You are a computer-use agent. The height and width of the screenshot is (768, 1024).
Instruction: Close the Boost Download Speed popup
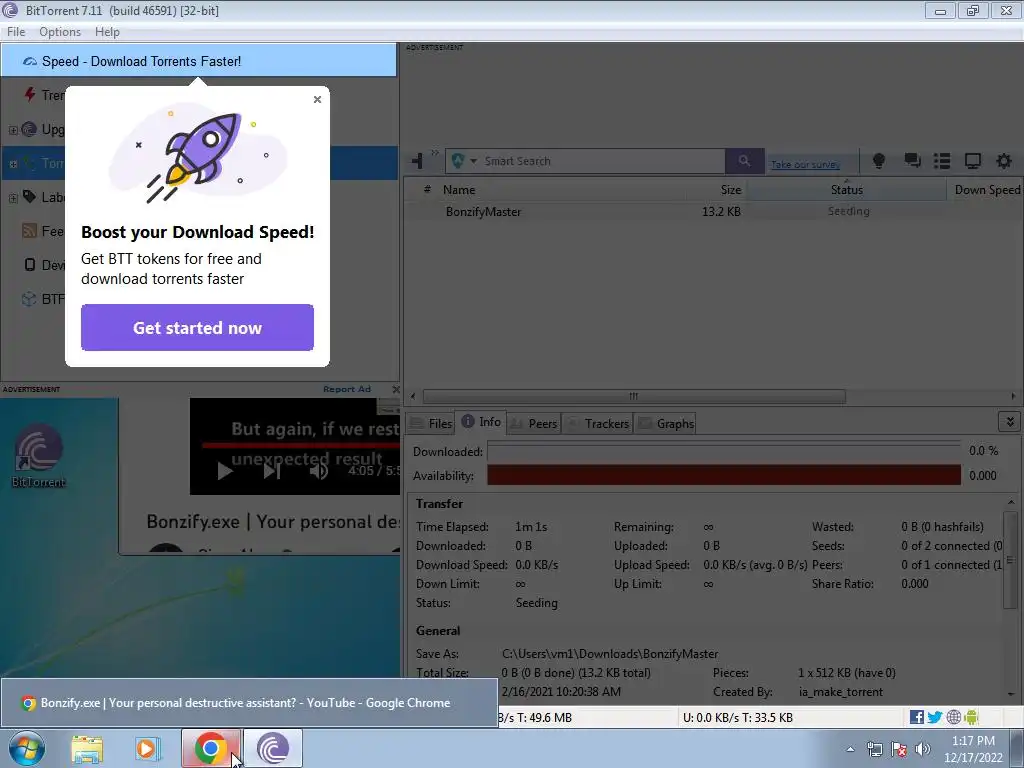(x=317, y=99)
